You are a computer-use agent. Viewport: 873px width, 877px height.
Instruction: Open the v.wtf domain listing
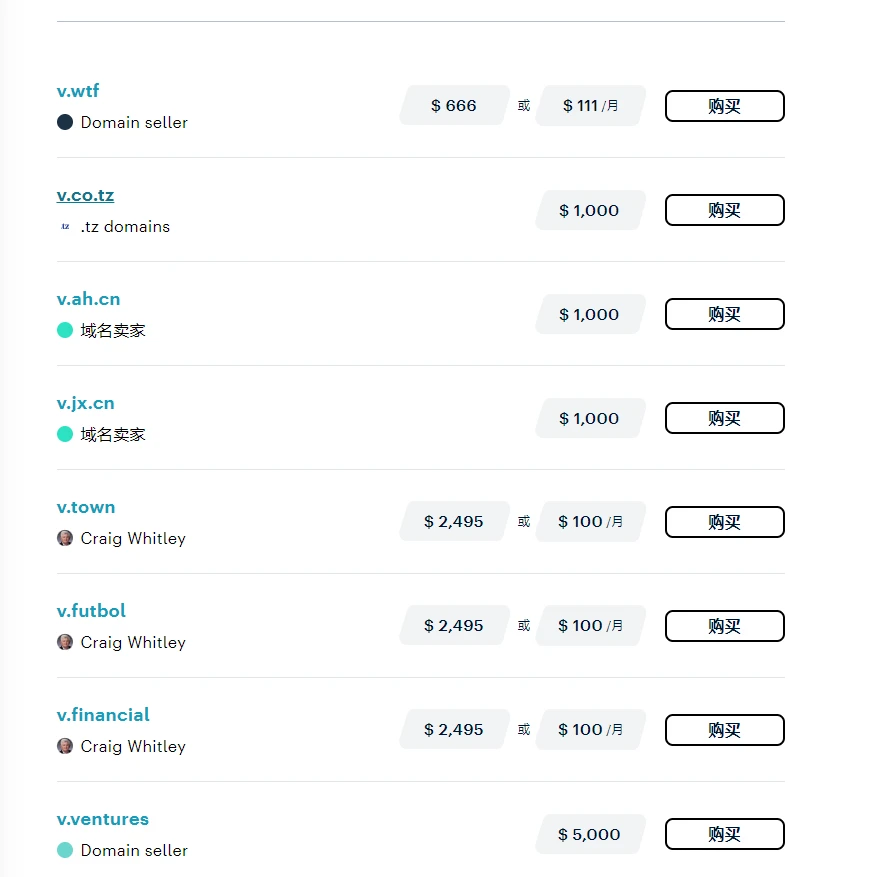[78, 91]
